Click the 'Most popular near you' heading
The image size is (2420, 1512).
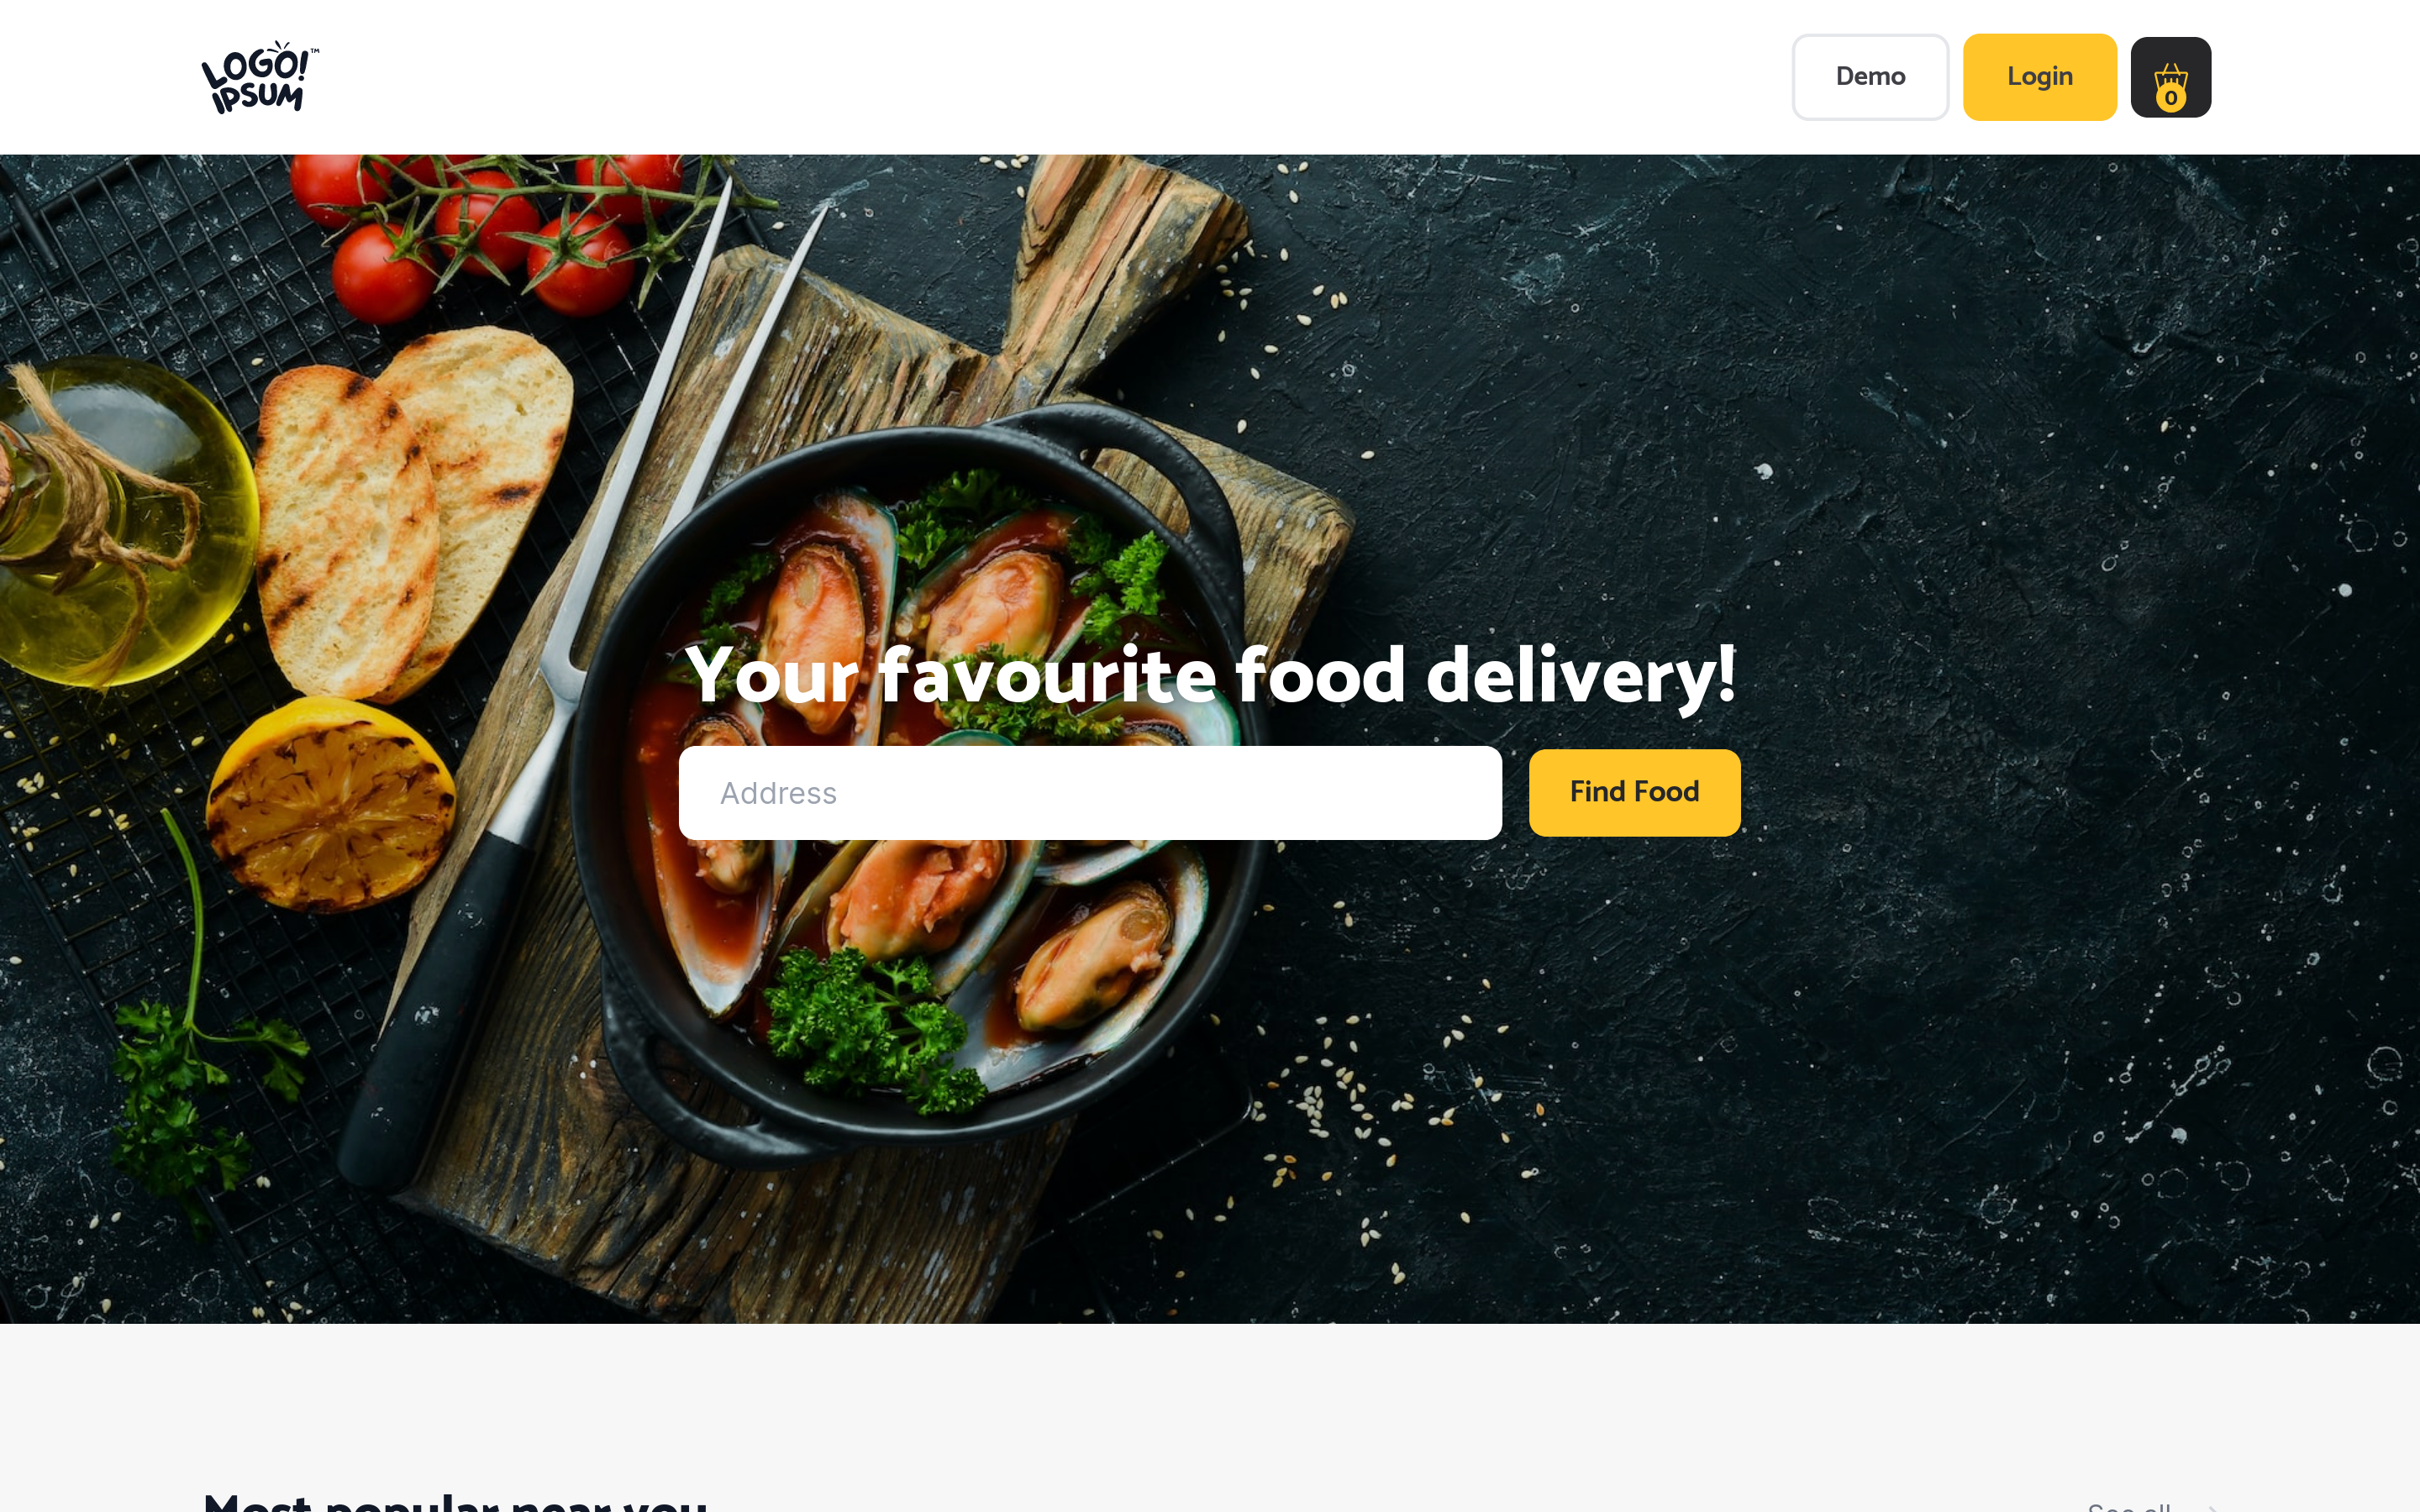pos(455,1502)
